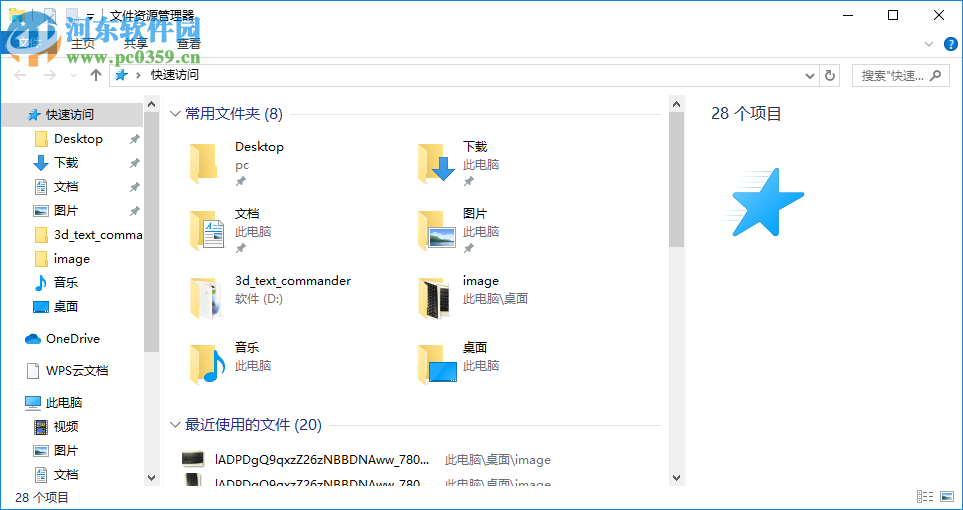Image resolution: width=963 pixels, height=510 pixels.
Task: Click 快速访问 text in address bar
Action: pos(175,75)
